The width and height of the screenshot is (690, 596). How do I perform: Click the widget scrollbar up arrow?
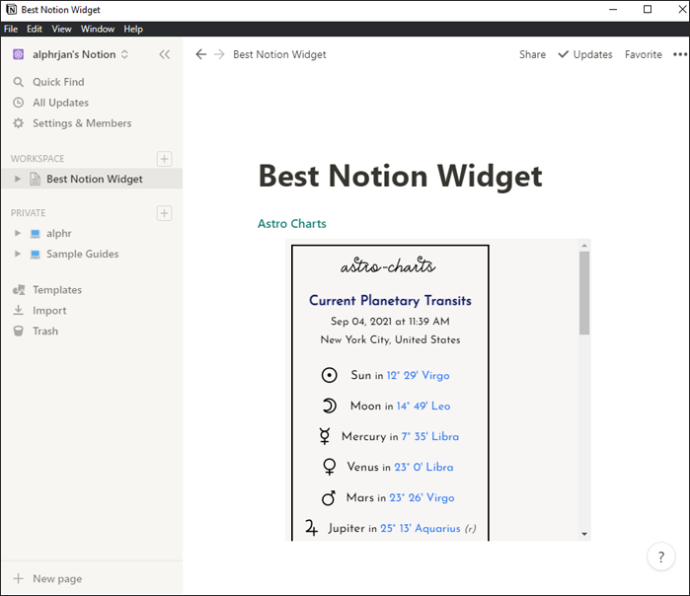(x=584, y=246)
